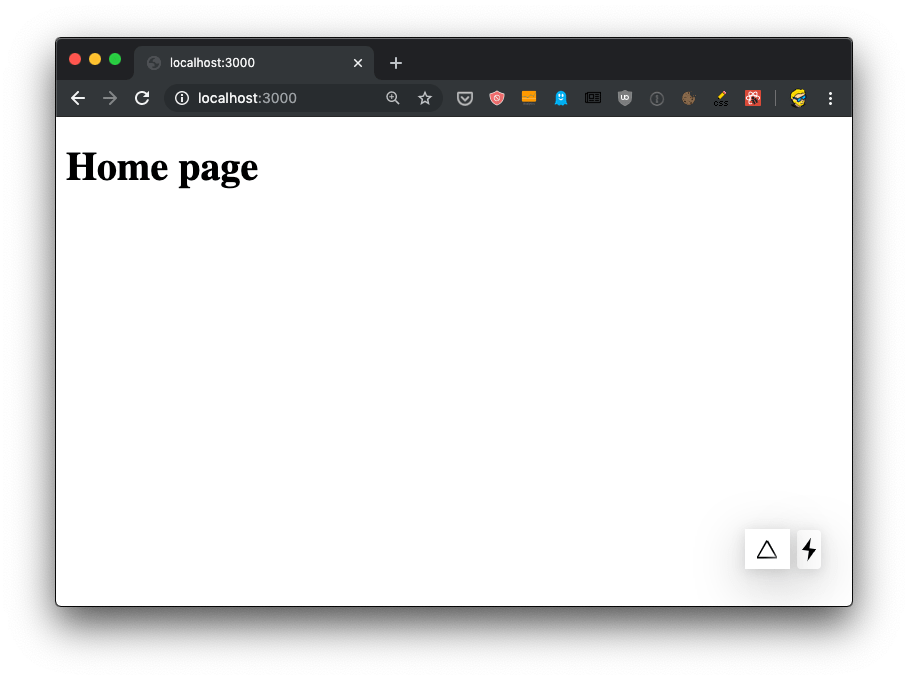Screen dimensions: 908x680
Task: Click inside the address bar
Action: pos(280,98)
